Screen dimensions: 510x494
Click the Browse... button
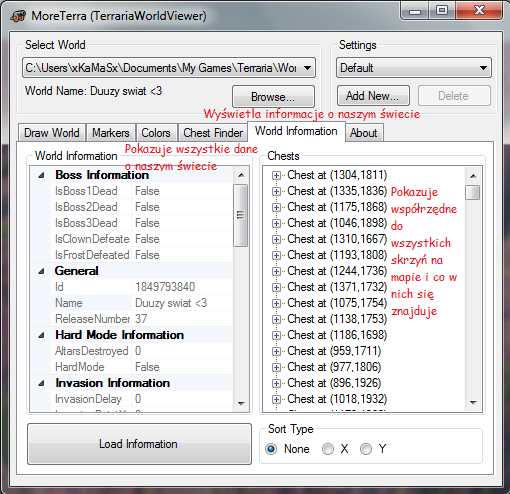pos(273,97)
